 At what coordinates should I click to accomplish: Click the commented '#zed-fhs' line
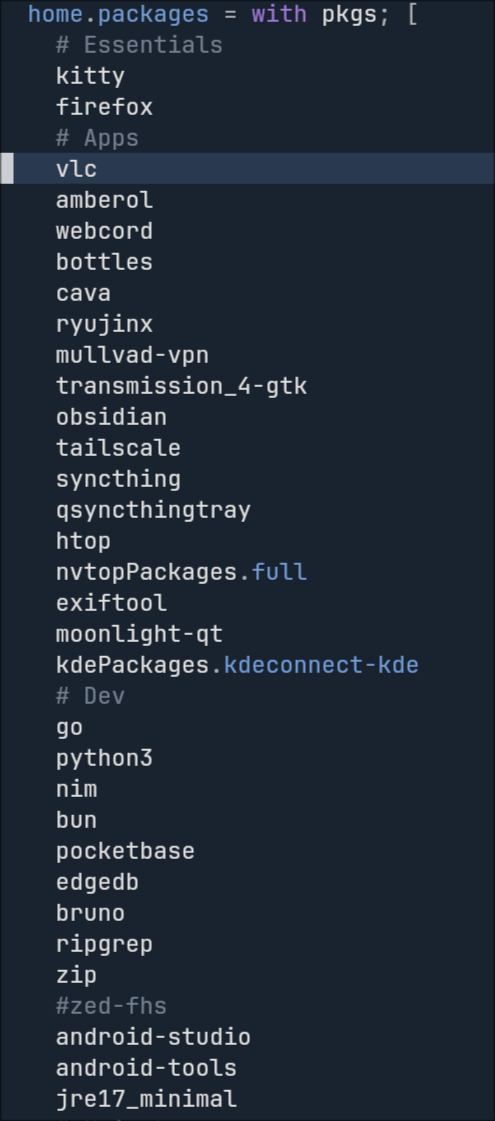click(112, 1006)
